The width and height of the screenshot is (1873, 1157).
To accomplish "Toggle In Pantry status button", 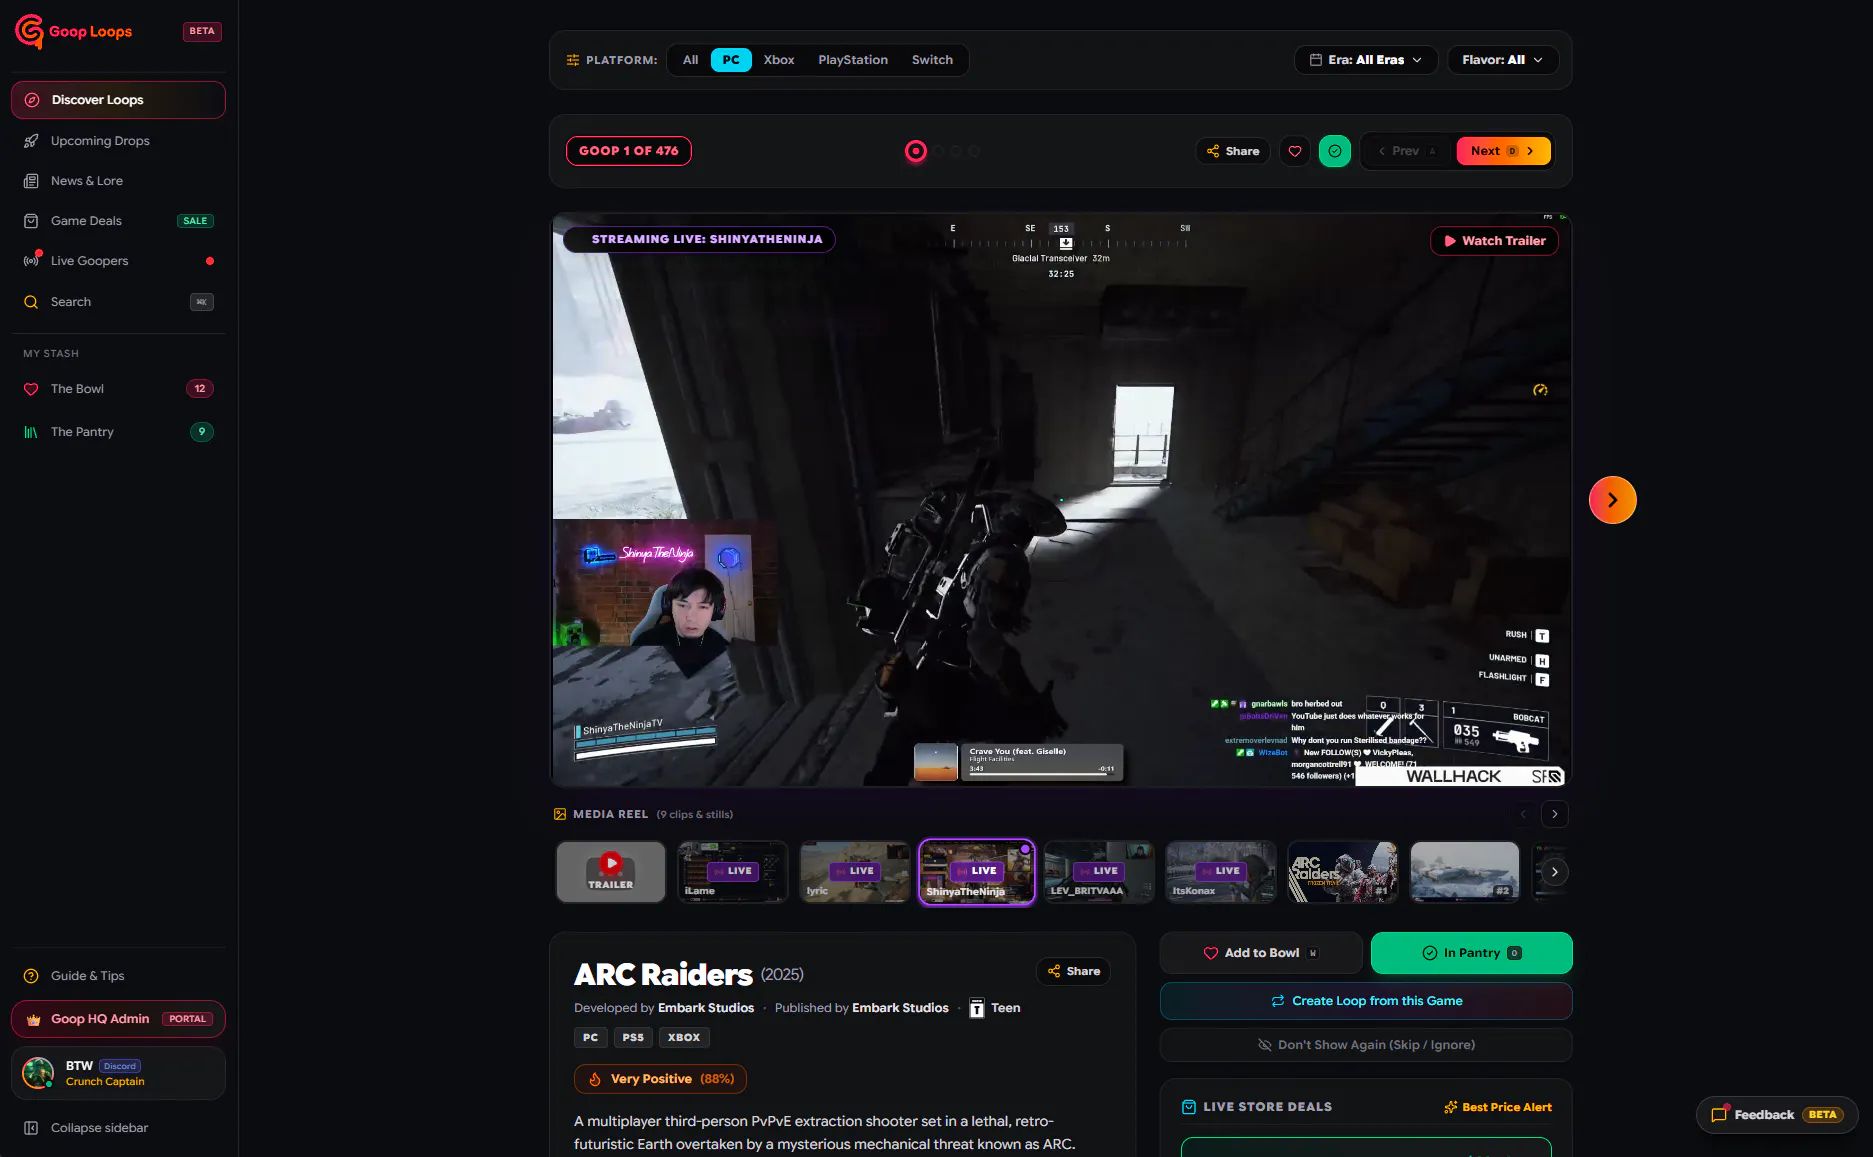I will [x=1472, y=953].
